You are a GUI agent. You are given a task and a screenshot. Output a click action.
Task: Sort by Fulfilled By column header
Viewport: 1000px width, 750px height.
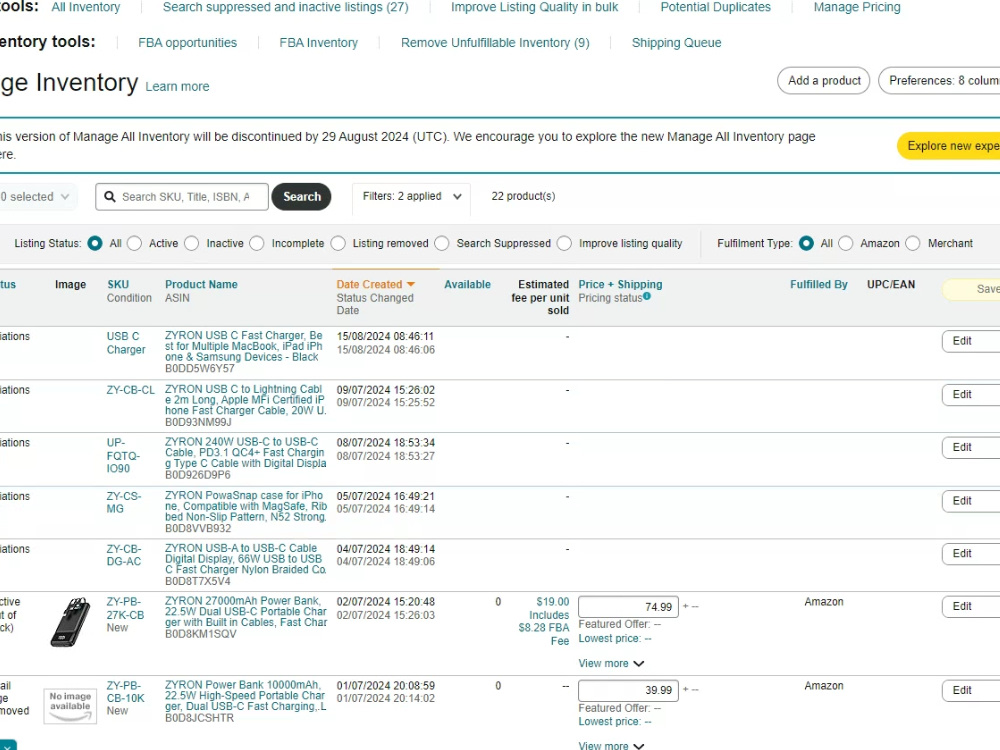tap(819, 284)
